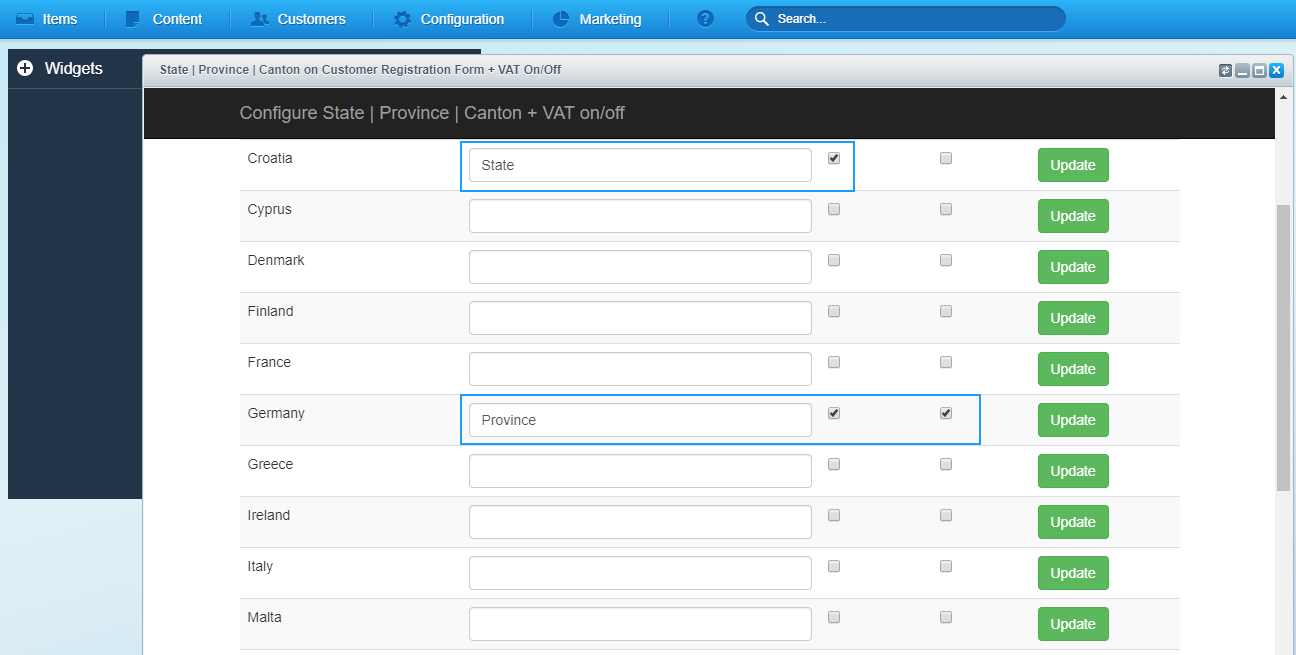Click the Germany field containing Province
Viewport: 1296px width, 655px height.
(640, 420)
